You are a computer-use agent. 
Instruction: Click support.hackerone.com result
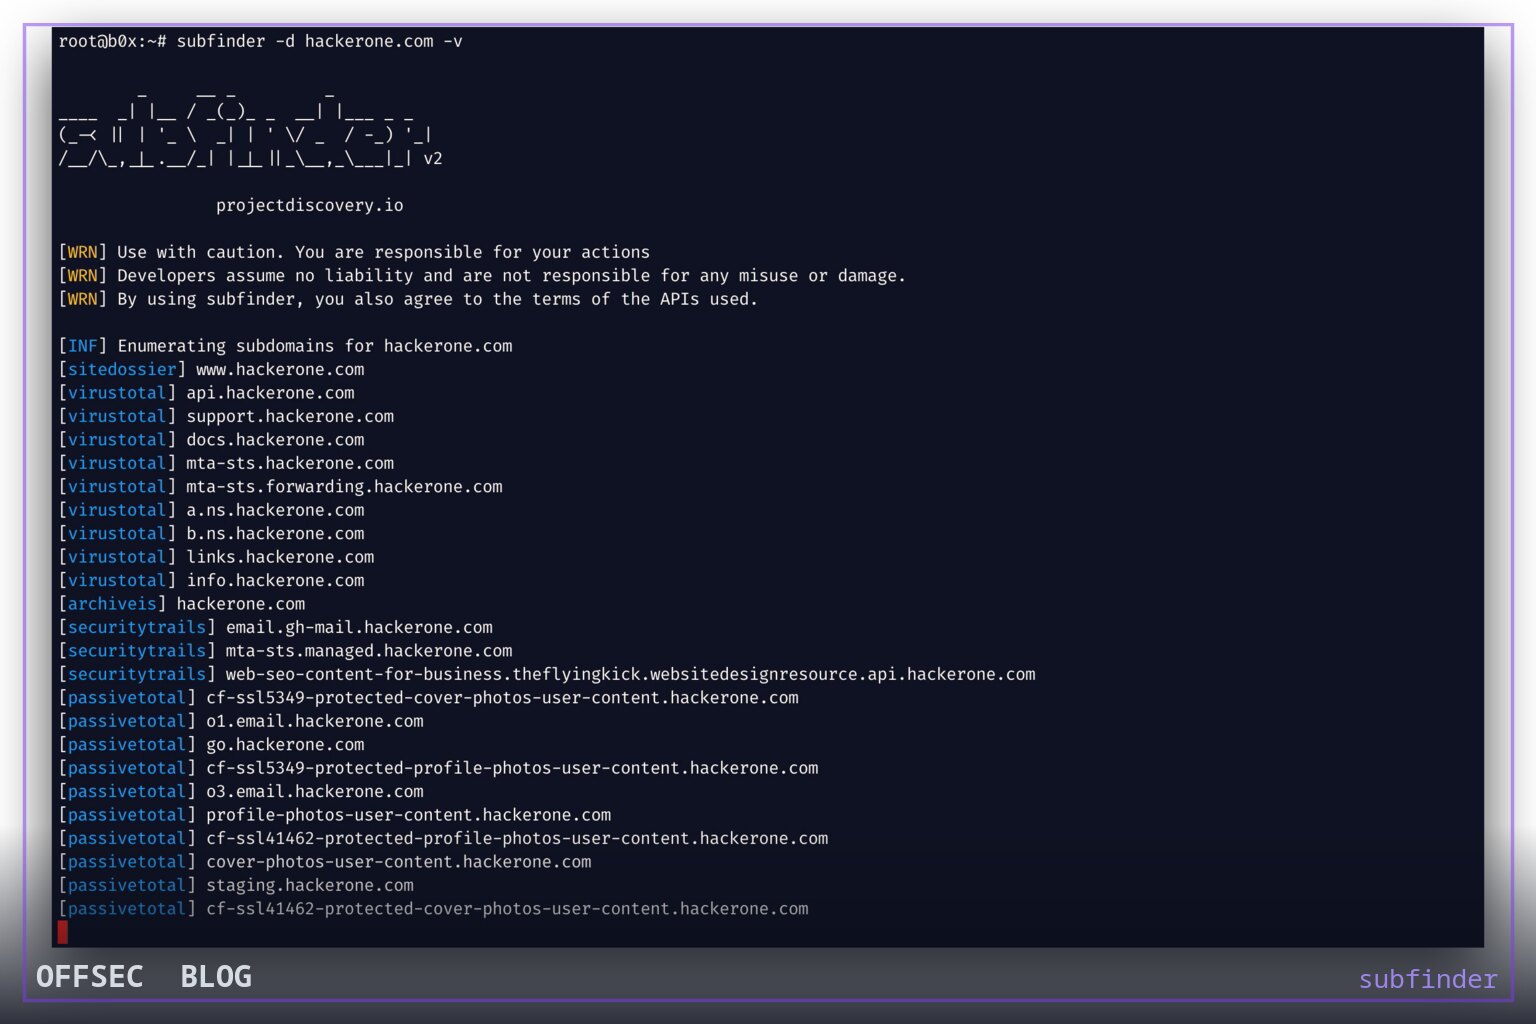tap(290, 417)
